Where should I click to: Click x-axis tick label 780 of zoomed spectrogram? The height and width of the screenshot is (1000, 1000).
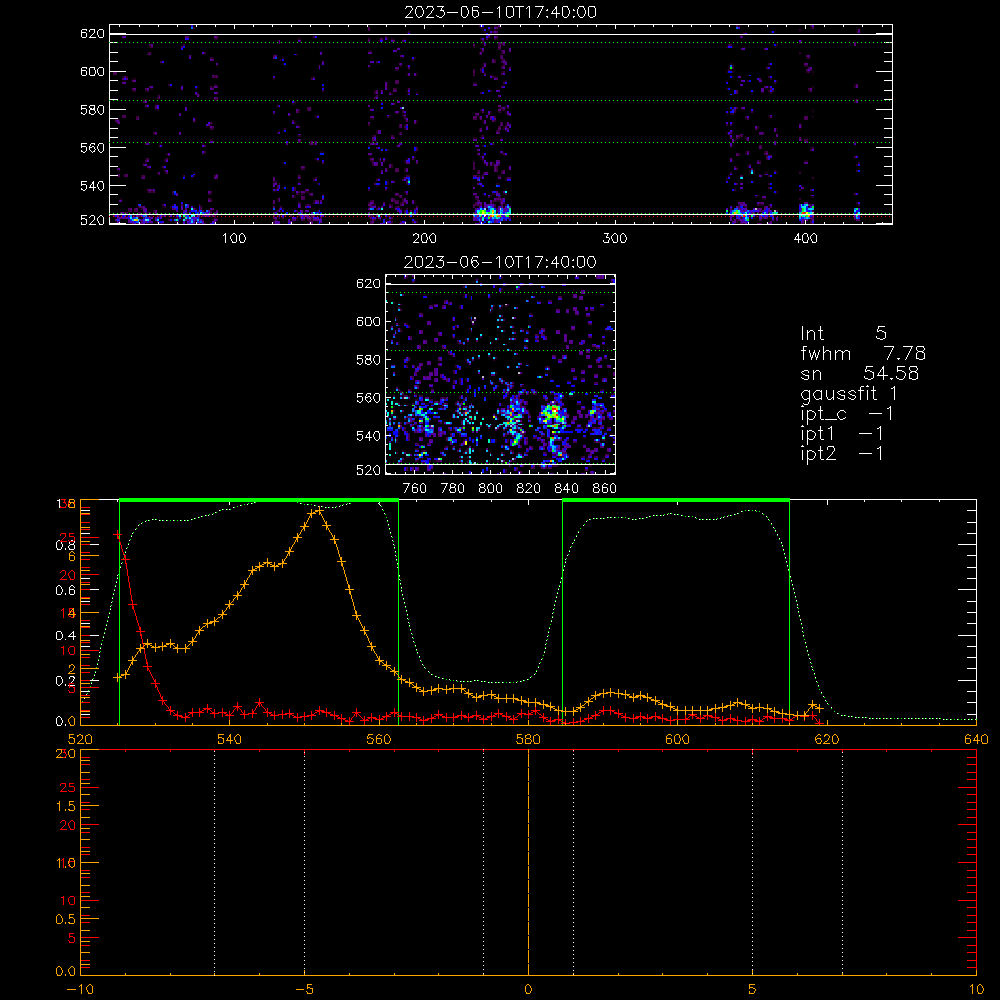pyautogui.click(x=453, y=489)
